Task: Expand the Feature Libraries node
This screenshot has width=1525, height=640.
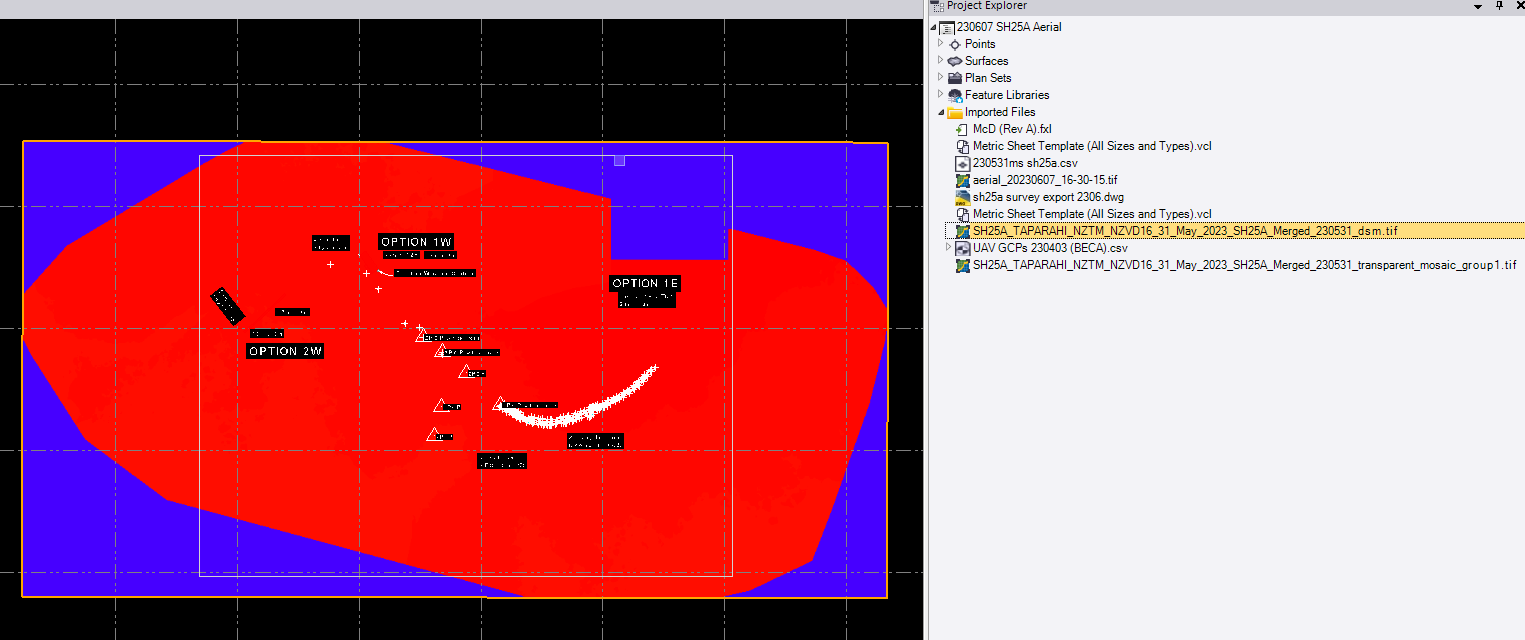Action: click(941, 95)
